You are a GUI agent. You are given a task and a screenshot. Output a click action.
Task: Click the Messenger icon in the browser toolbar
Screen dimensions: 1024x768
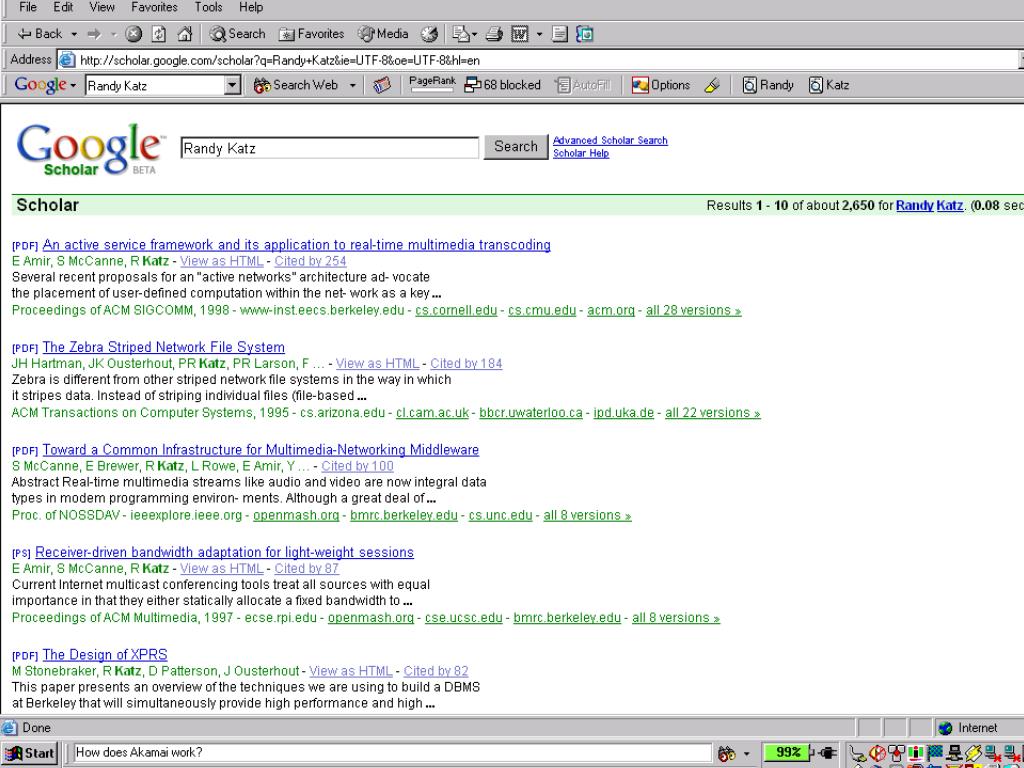point(584,34)
